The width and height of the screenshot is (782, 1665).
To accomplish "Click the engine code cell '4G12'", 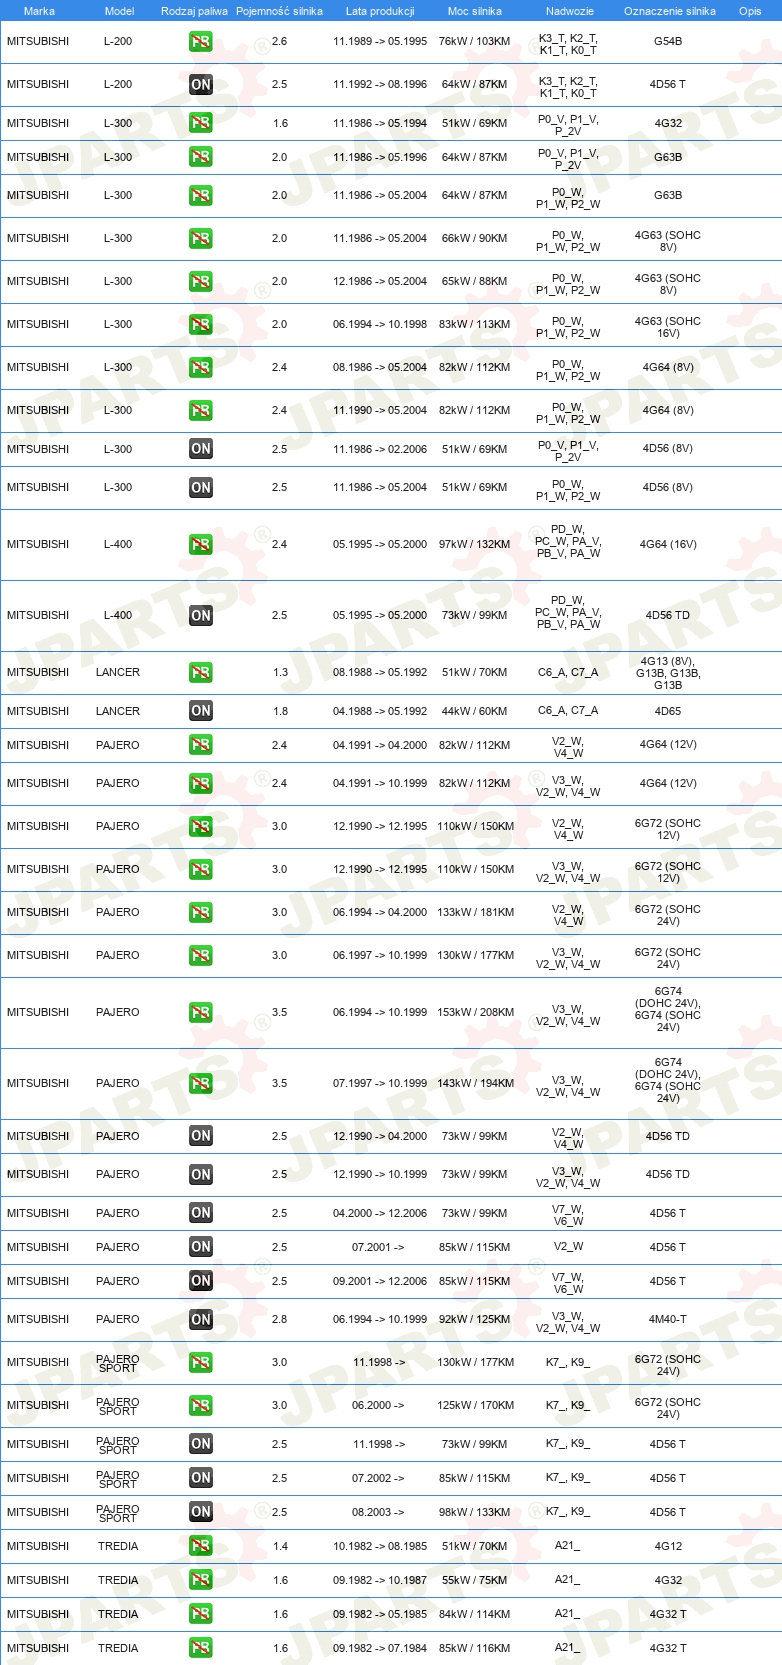I will click(668, 1547).
